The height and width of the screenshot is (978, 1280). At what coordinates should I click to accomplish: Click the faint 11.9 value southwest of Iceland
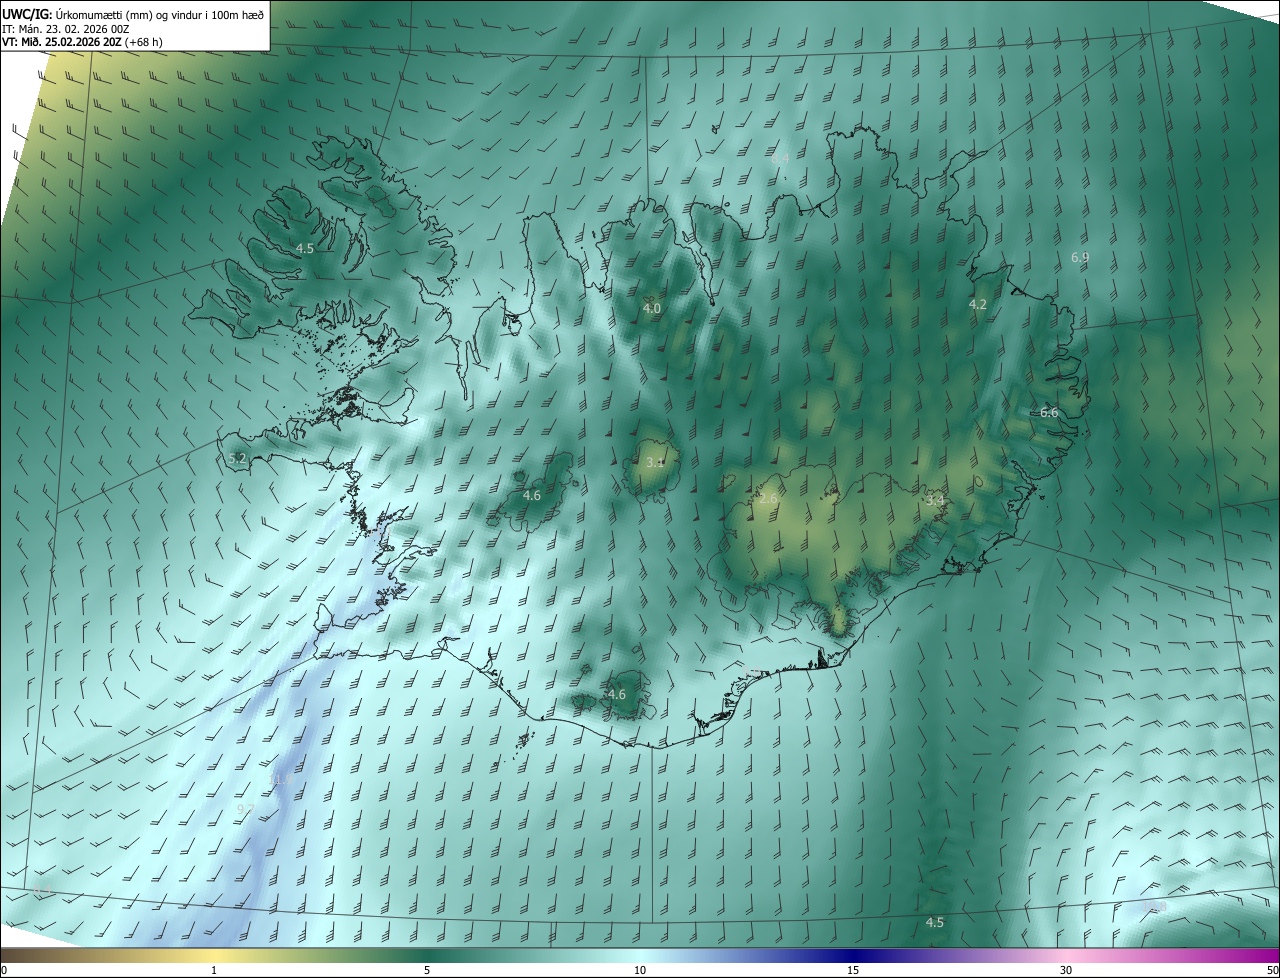tap(281, 779)
